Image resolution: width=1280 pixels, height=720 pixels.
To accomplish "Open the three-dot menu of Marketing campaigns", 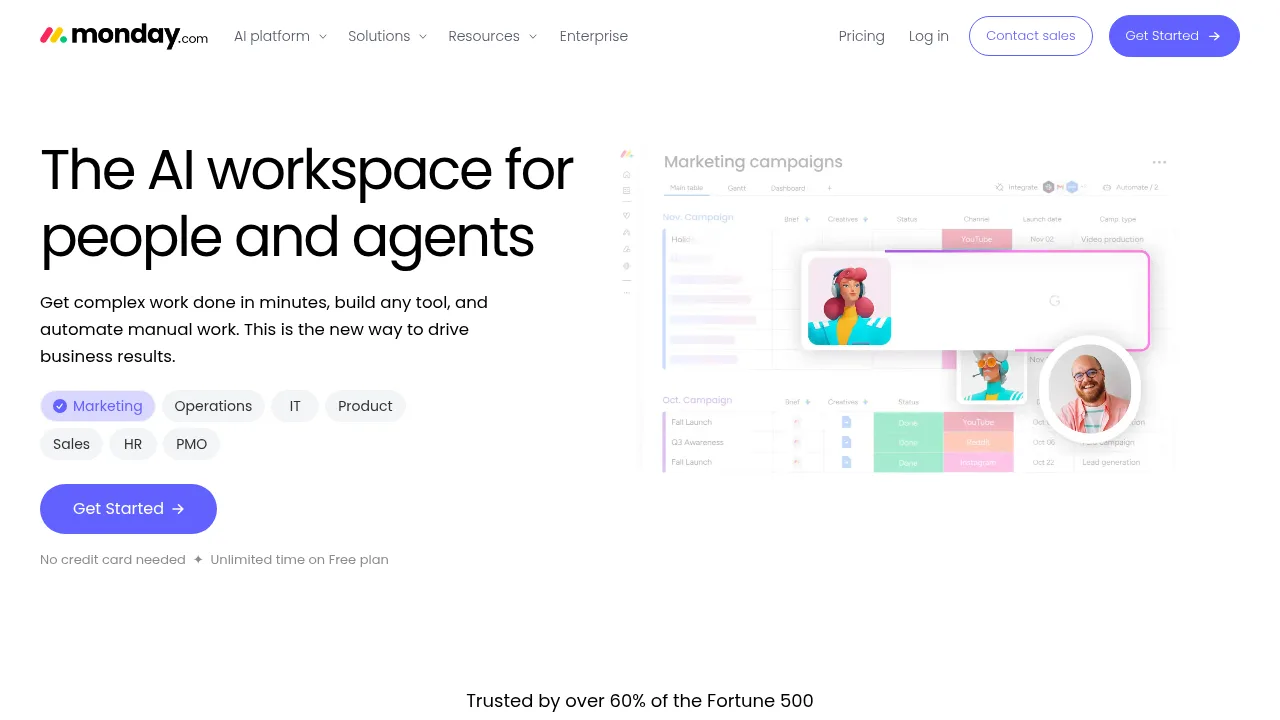I will [x=1159, y=162].
